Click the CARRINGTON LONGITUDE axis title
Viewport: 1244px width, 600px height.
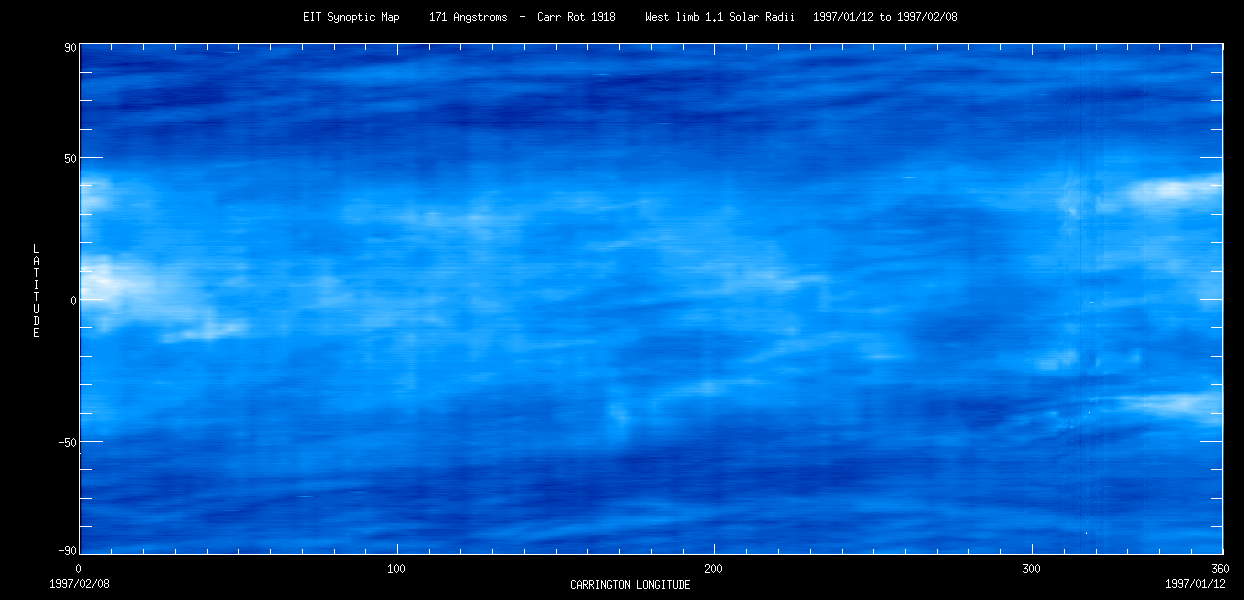pos(630,584)
